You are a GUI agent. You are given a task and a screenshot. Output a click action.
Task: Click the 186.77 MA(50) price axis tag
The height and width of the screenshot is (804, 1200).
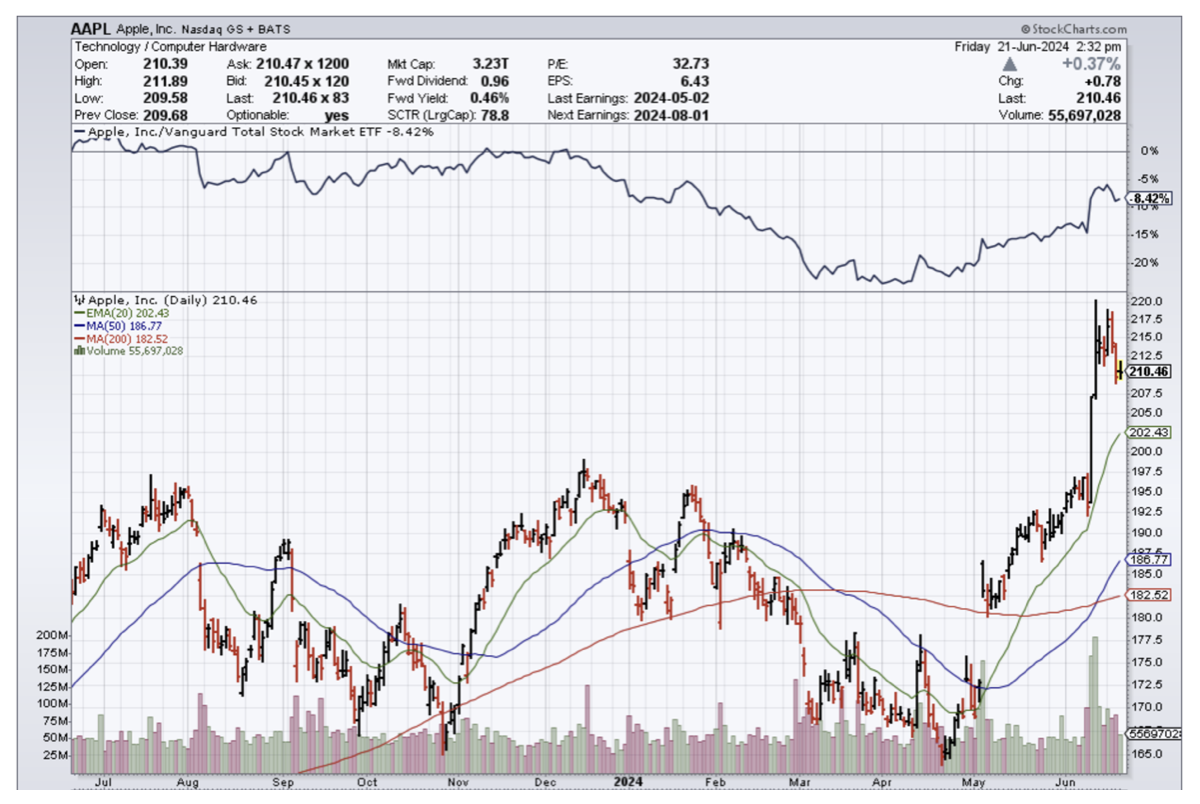1147,560
